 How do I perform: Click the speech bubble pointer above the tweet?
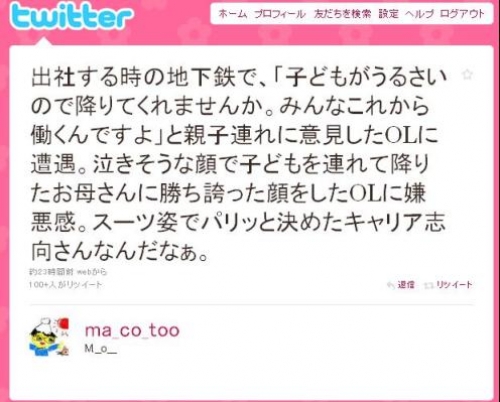[44, 42]
